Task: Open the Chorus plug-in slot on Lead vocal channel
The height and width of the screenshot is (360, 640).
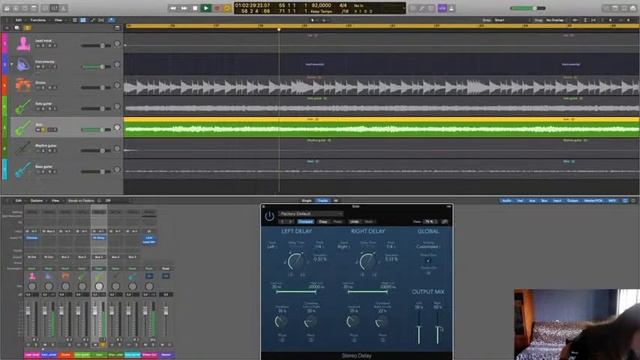Action: tap(32, 238)
